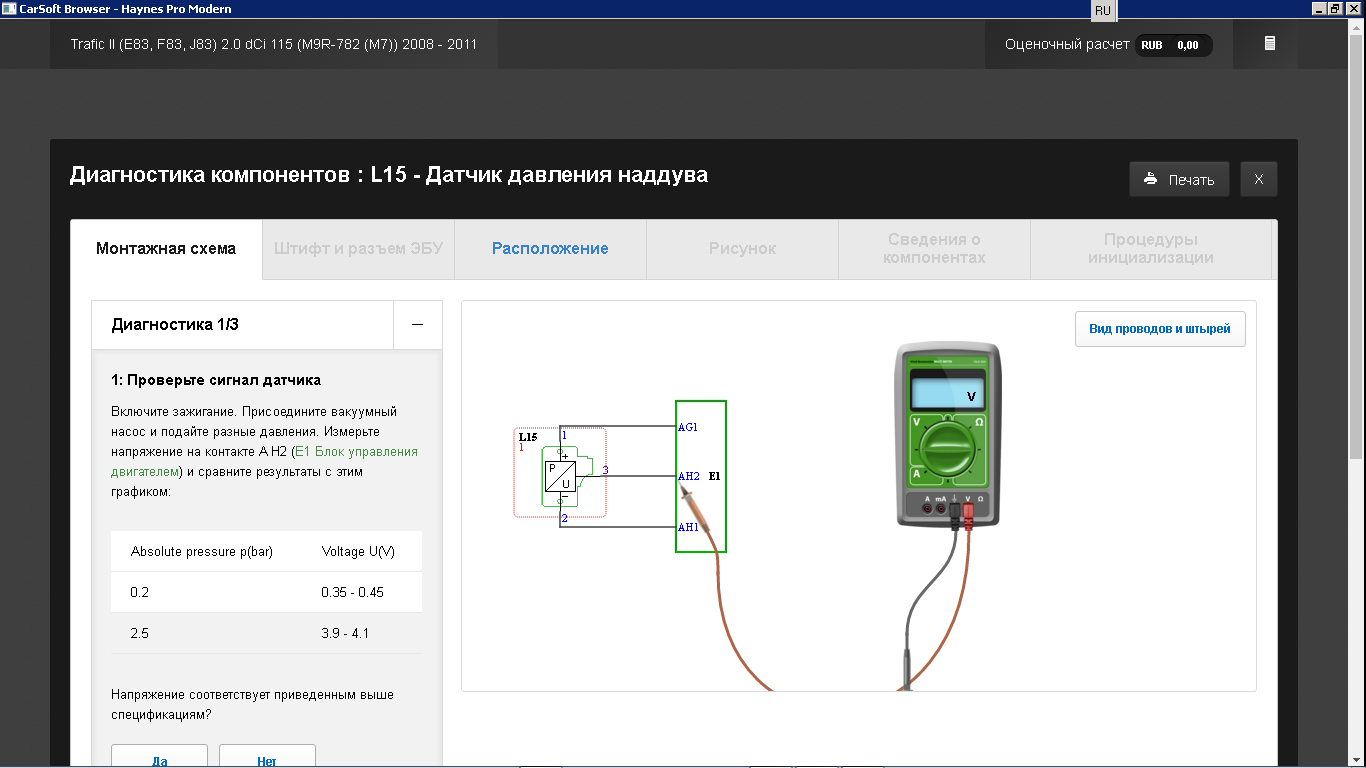This screenshot has width=1366, height=768.
Task: Close the component diagnostics dialog with X
Action: point(1259,179)
